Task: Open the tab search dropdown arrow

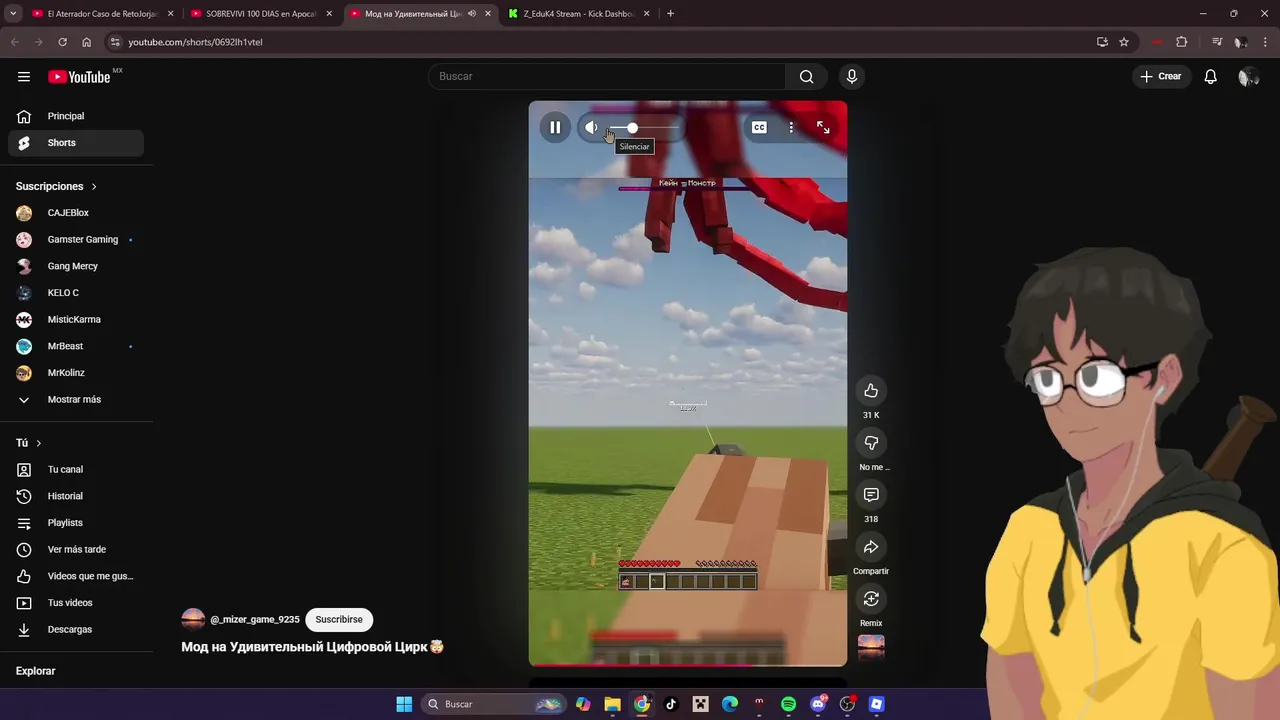Action: 13,14
